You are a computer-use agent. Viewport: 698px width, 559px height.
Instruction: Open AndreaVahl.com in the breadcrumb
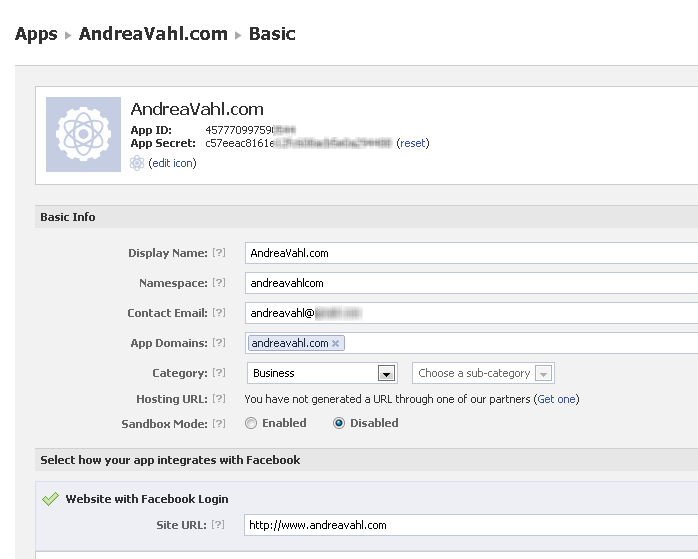(x=153, y=34)
